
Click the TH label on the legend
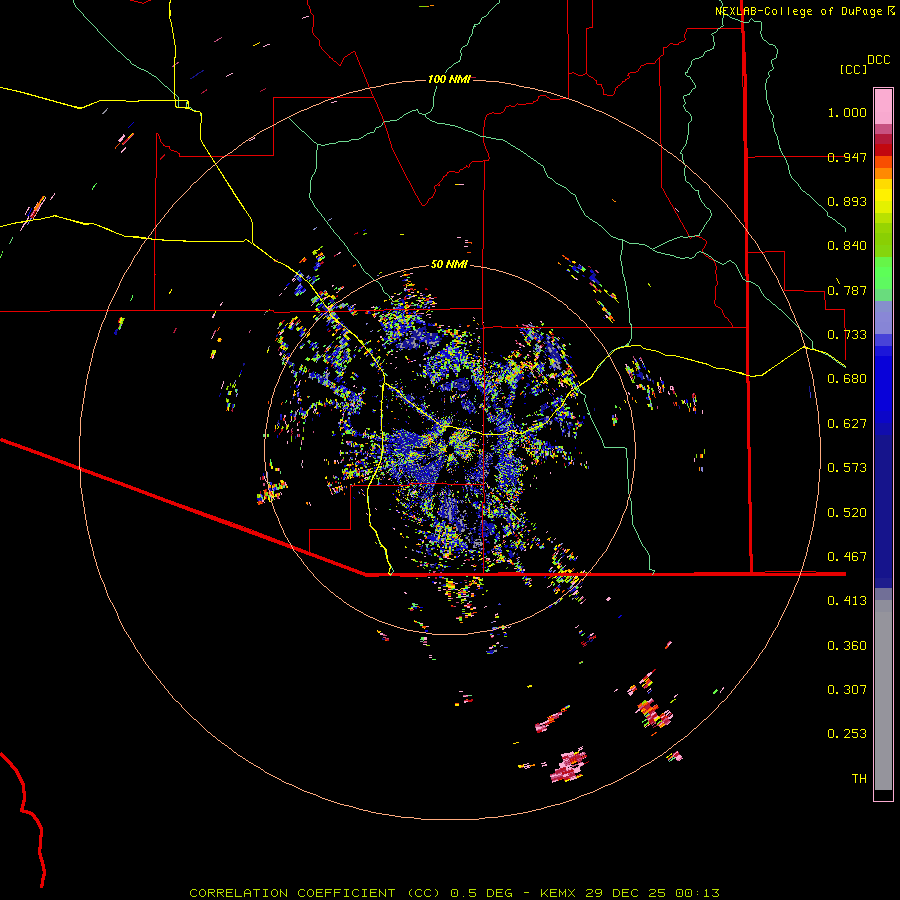[859, 779]
